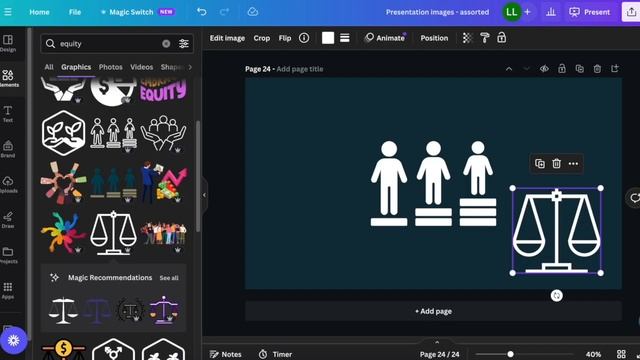Open border style lines option
Image resolution: width=640 pixels, height=360 pixels.
344,38
